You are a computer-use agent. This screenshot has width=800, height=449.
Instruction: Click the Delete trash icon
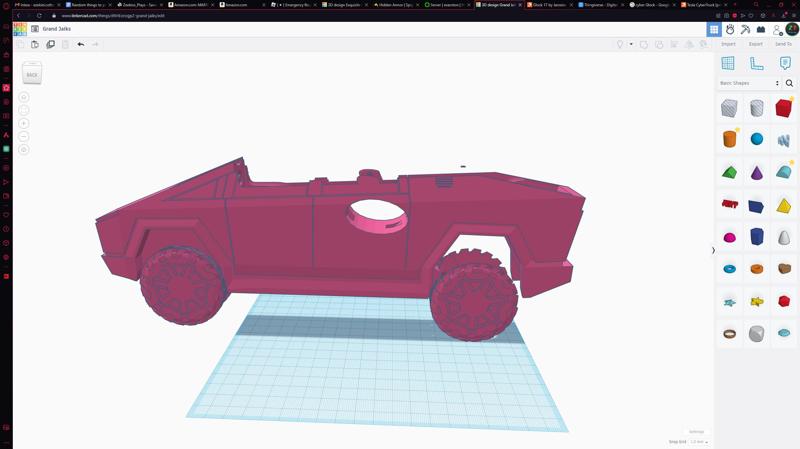click(x=65, y=44)
